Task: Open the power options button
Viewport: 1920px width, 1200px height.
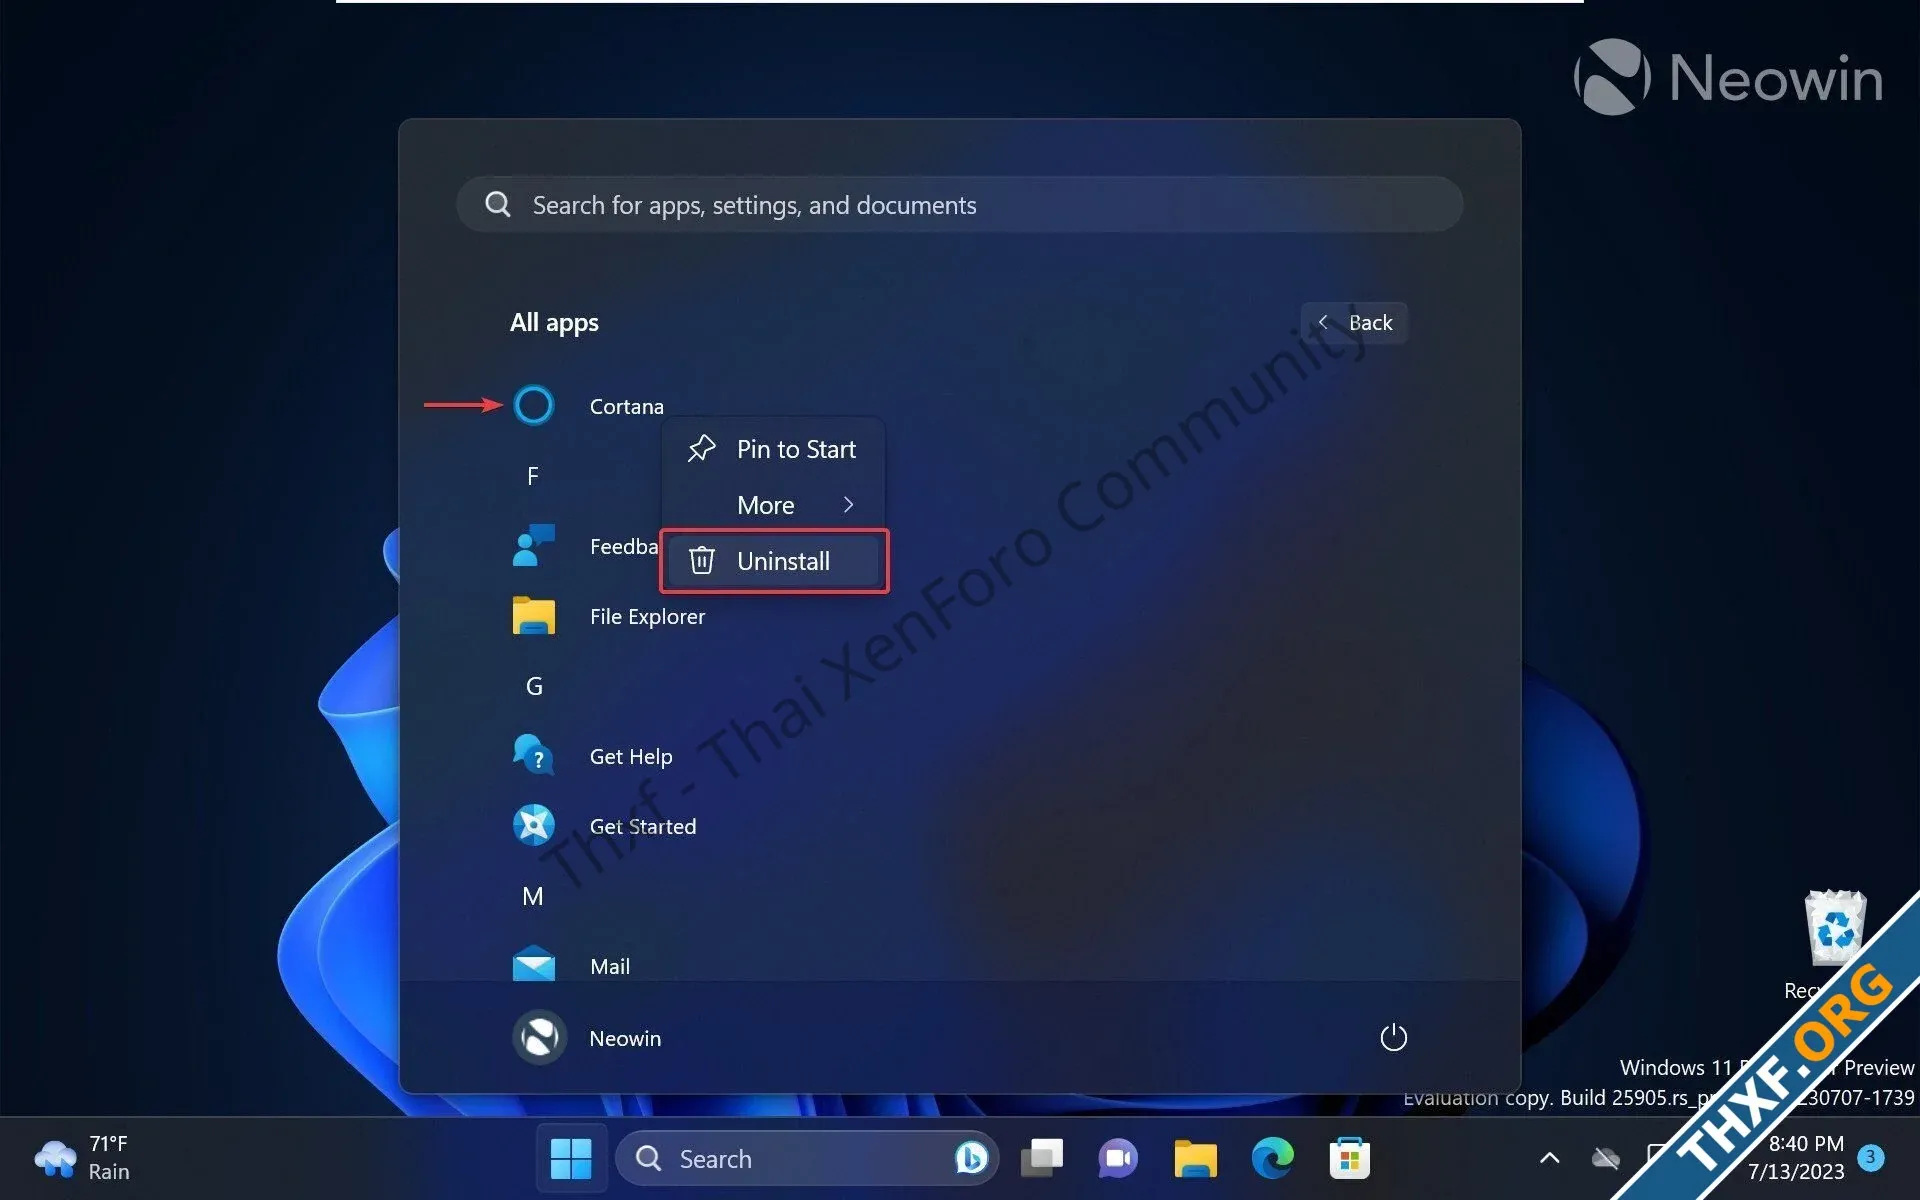Action: tap(1393, 1037)
